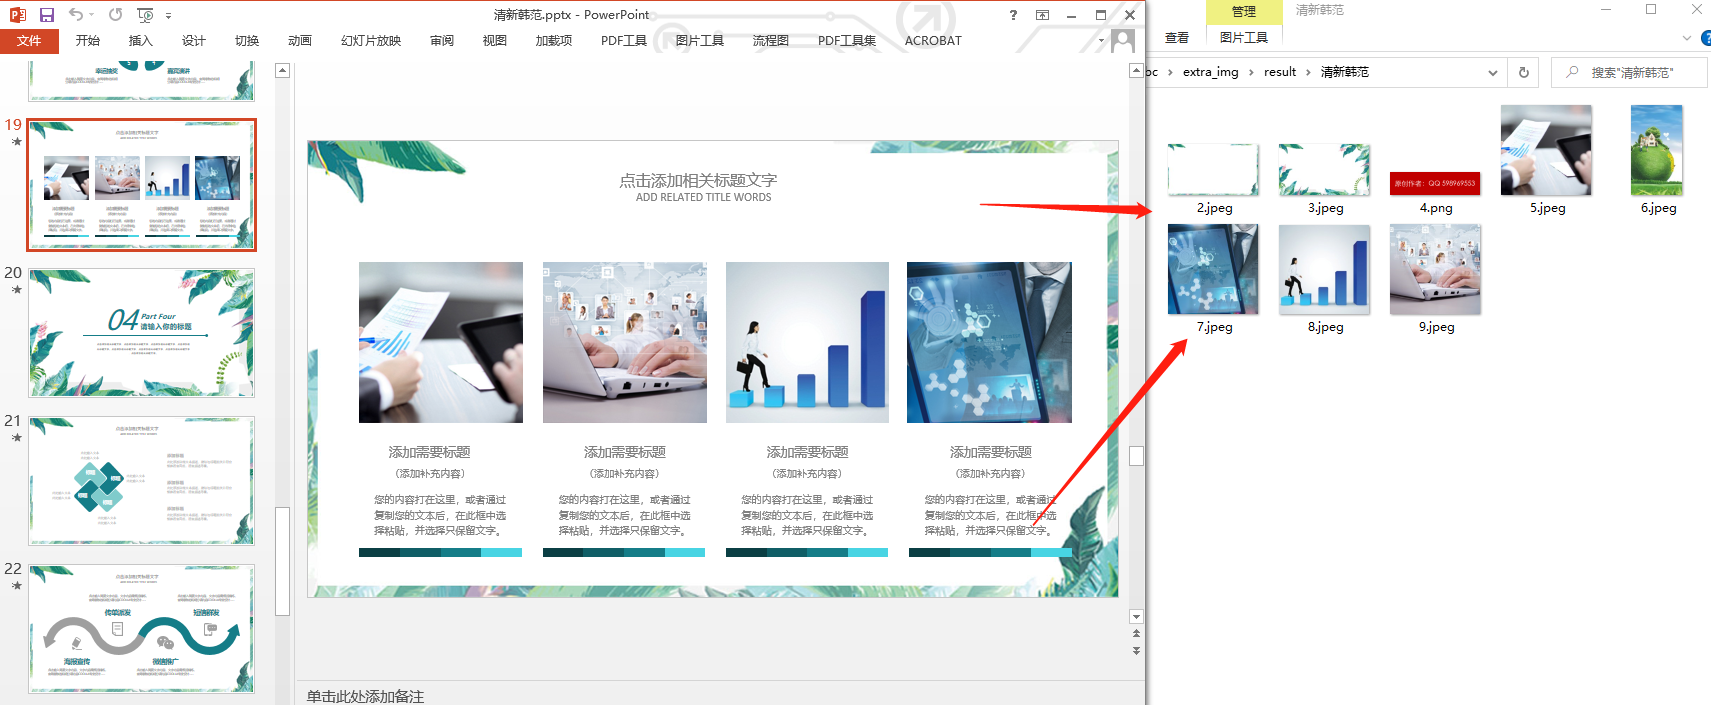Click extra_img in the address breadcrumb
1711x705 pixels.
pyautogui.click(x=1210, y=72)
